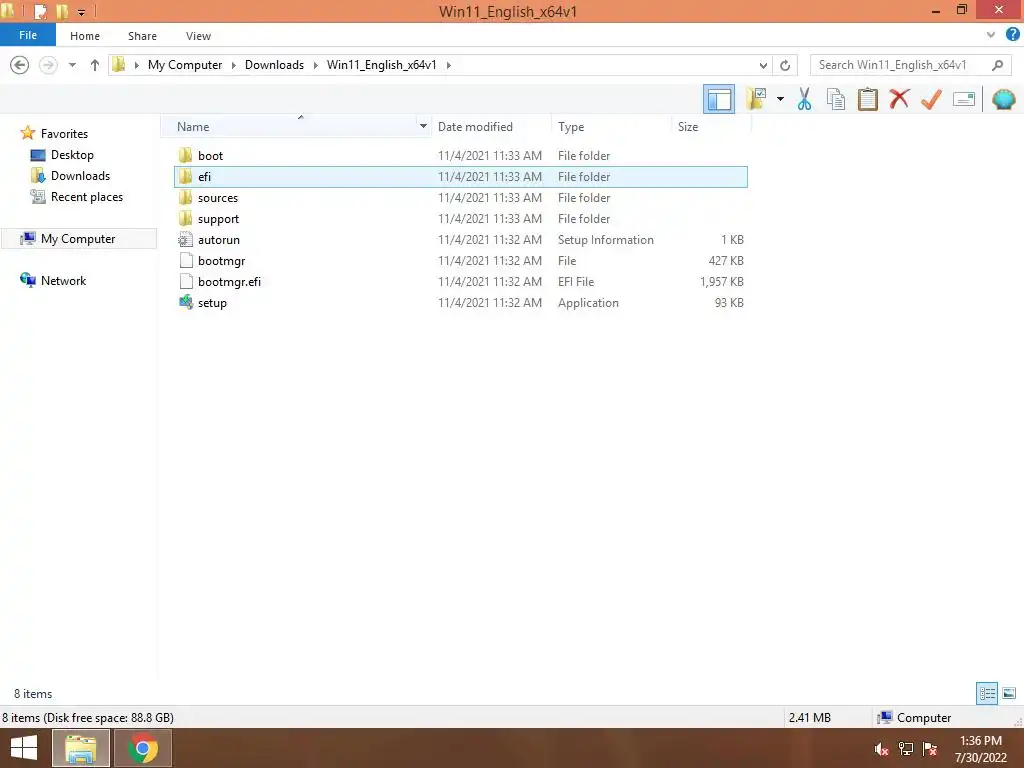The image size is (1024, 768).
Task: Open the Customize Quick Access Toolbar dropdown
Action: (82, 12)
